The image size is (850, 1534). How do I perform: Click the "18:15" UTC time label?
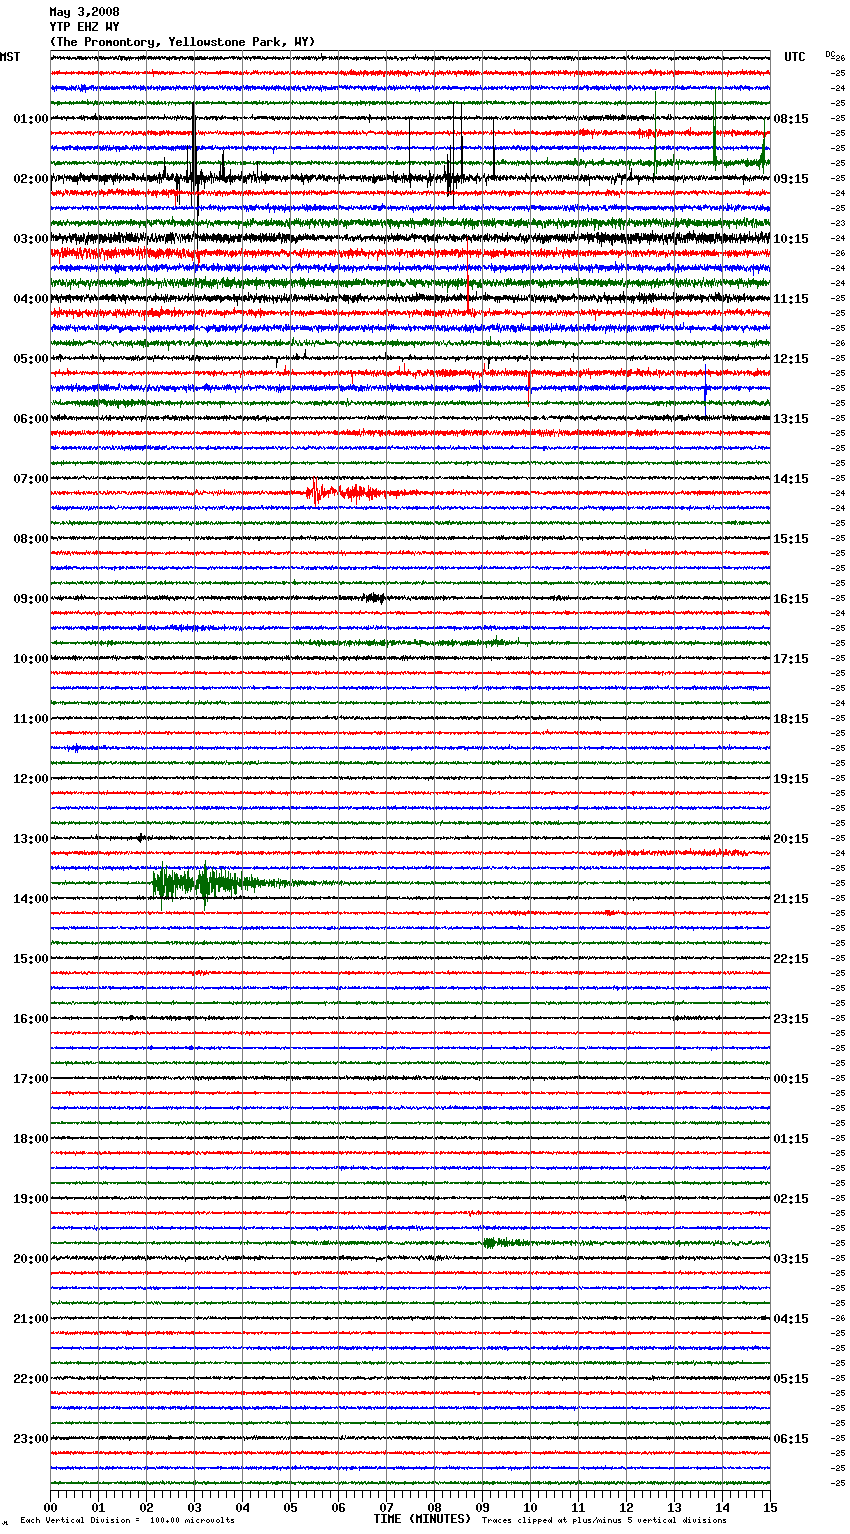791,719
